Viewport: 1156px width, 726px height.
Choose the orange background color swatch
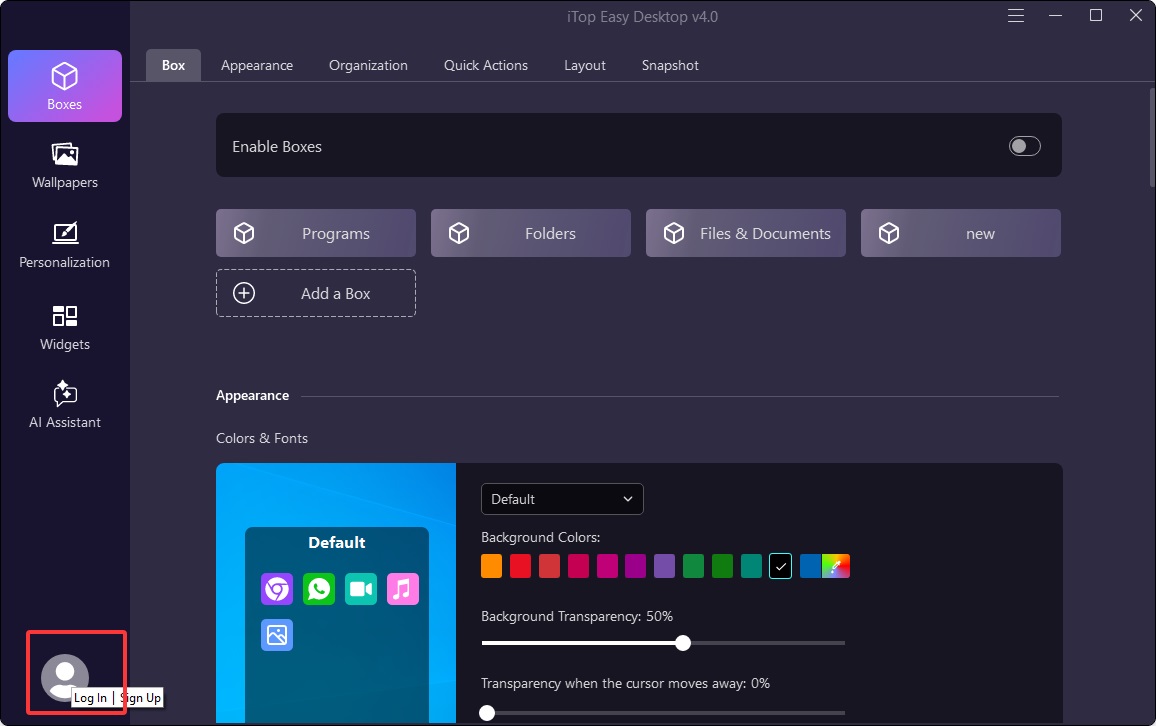pyautogui.click(x=491, y=567)
